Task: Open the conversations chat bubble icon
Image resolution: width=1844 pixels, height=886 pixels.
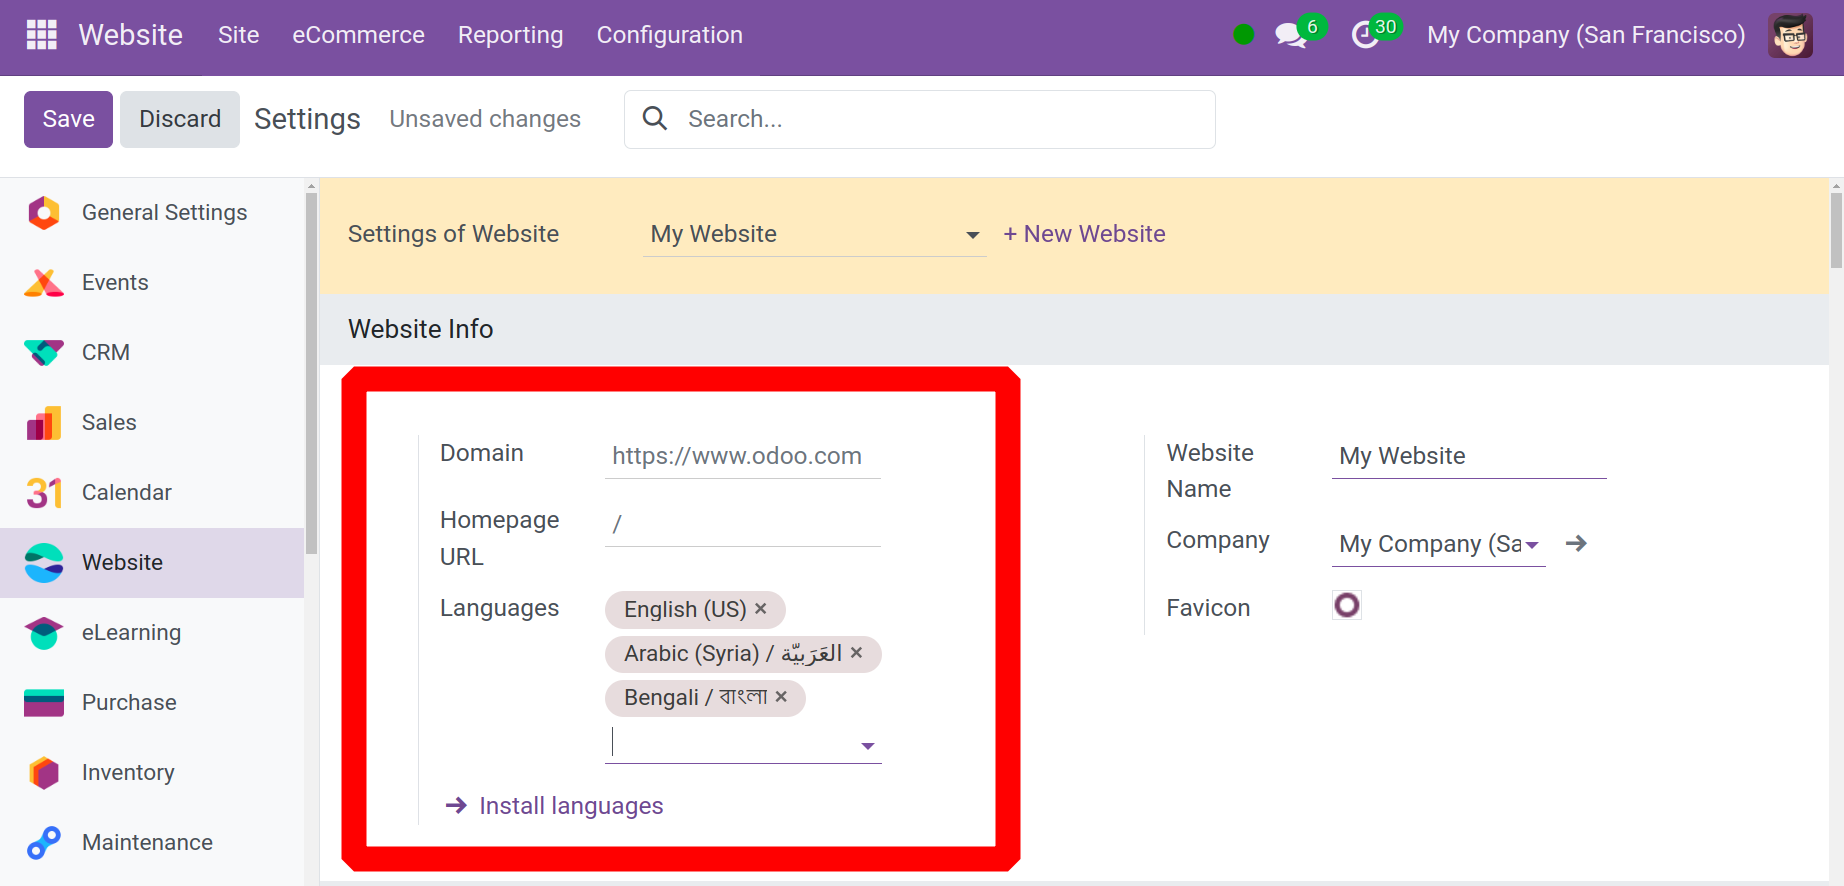Action: point(1290,36)
